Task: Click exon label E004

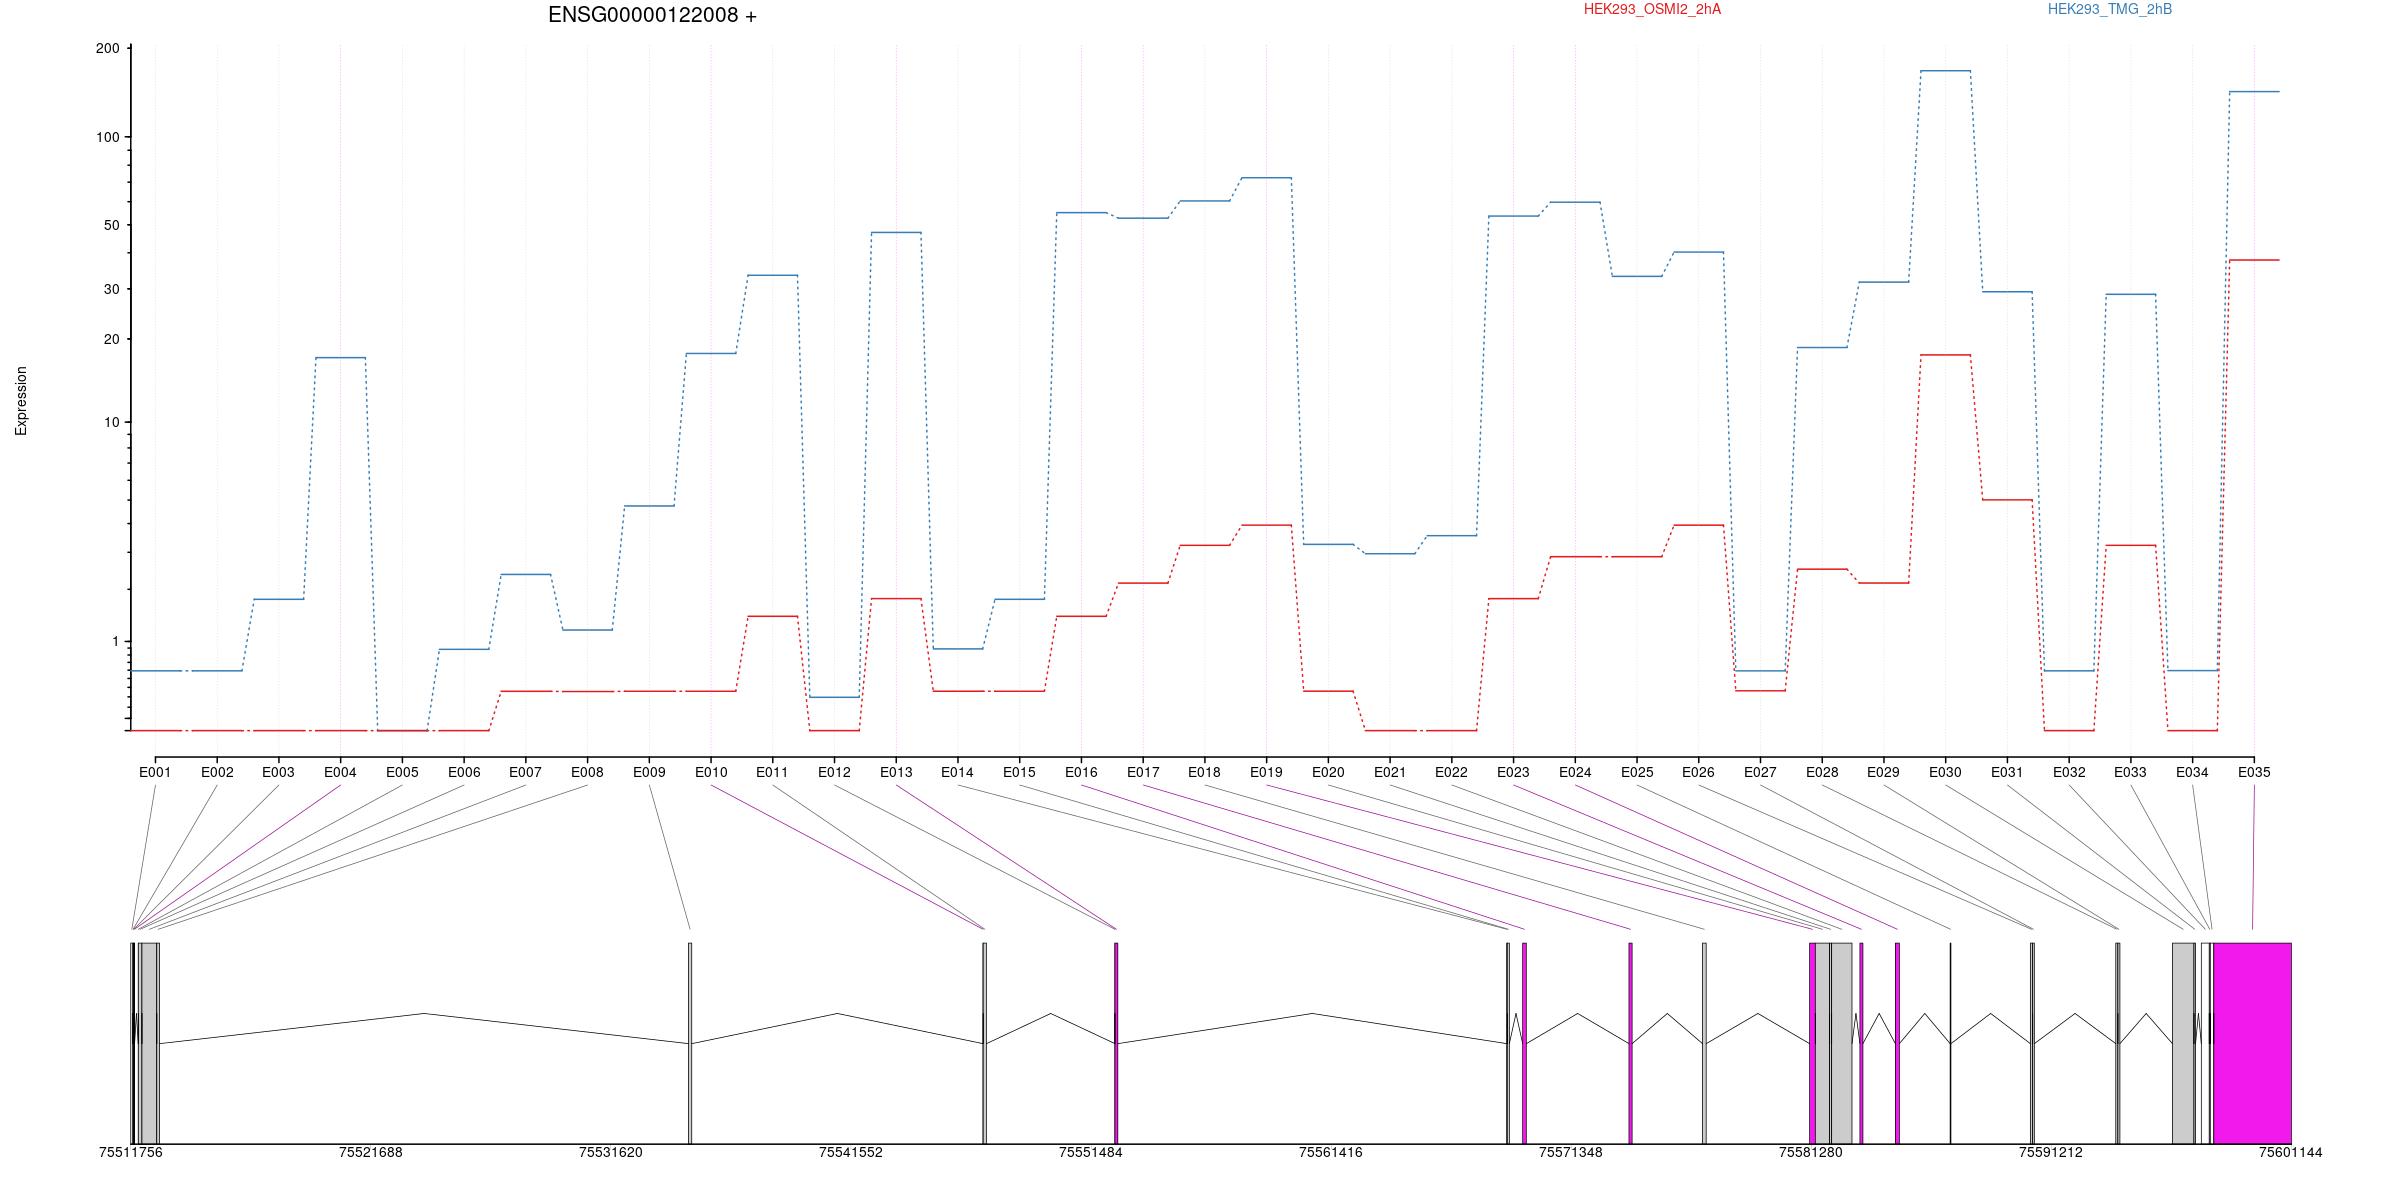Action: click(x=340, y=772)
